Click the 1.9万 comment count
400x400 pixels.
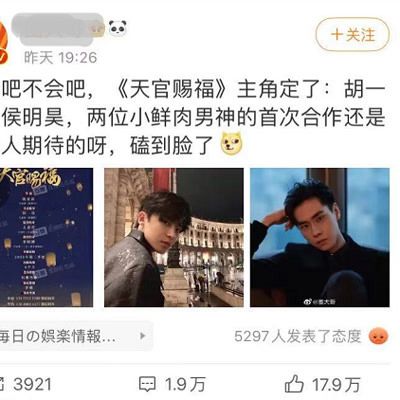[185, 384]
